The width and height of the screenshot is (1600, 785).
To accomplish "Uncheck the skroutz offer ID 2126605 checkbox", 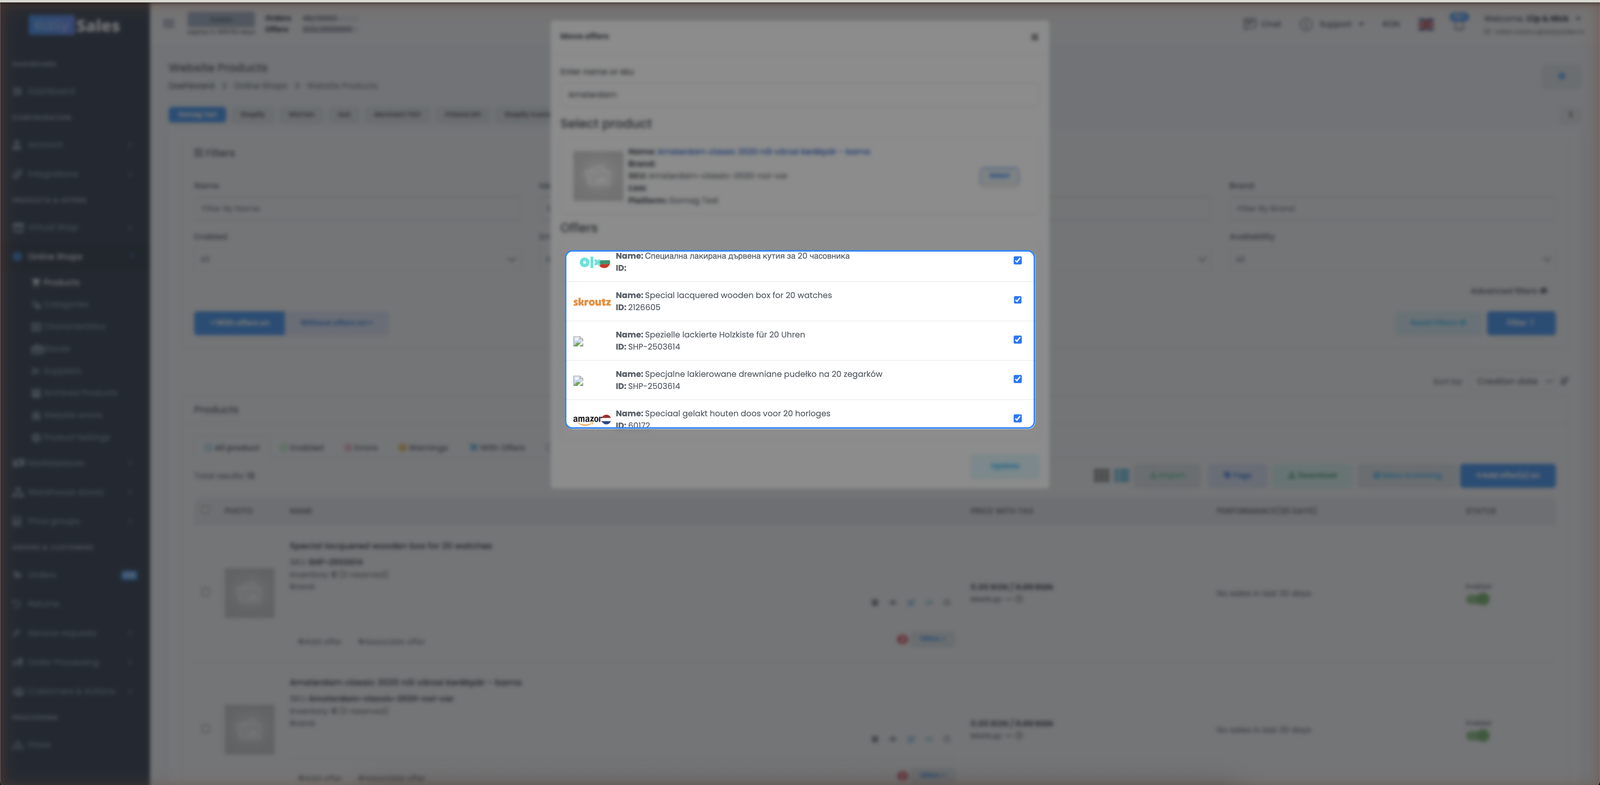I will (x=1018, y=300).
